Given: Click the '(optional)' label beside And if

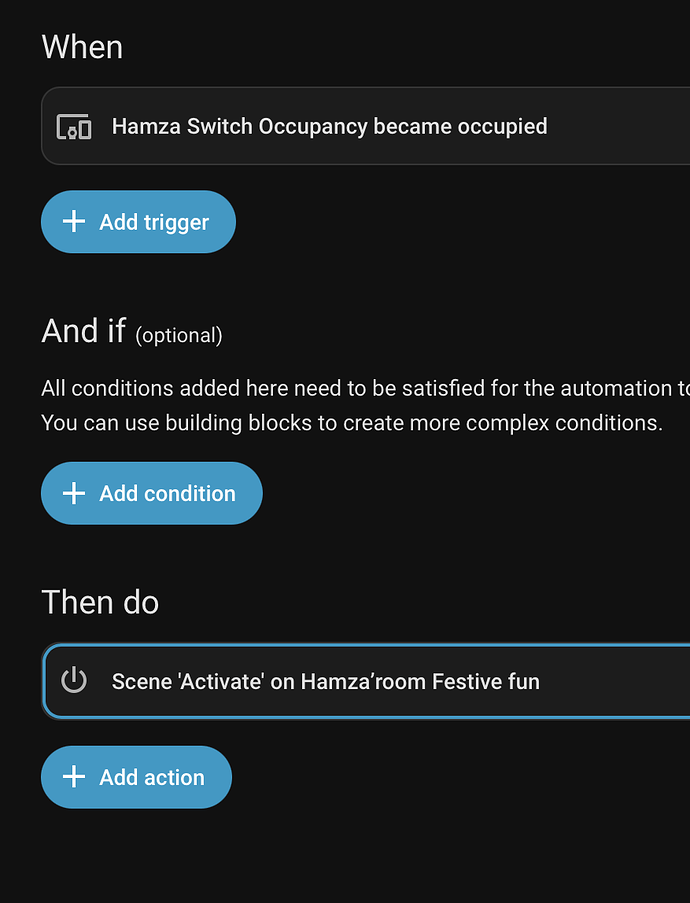Looking at the screenshot, I should (179, 335).
